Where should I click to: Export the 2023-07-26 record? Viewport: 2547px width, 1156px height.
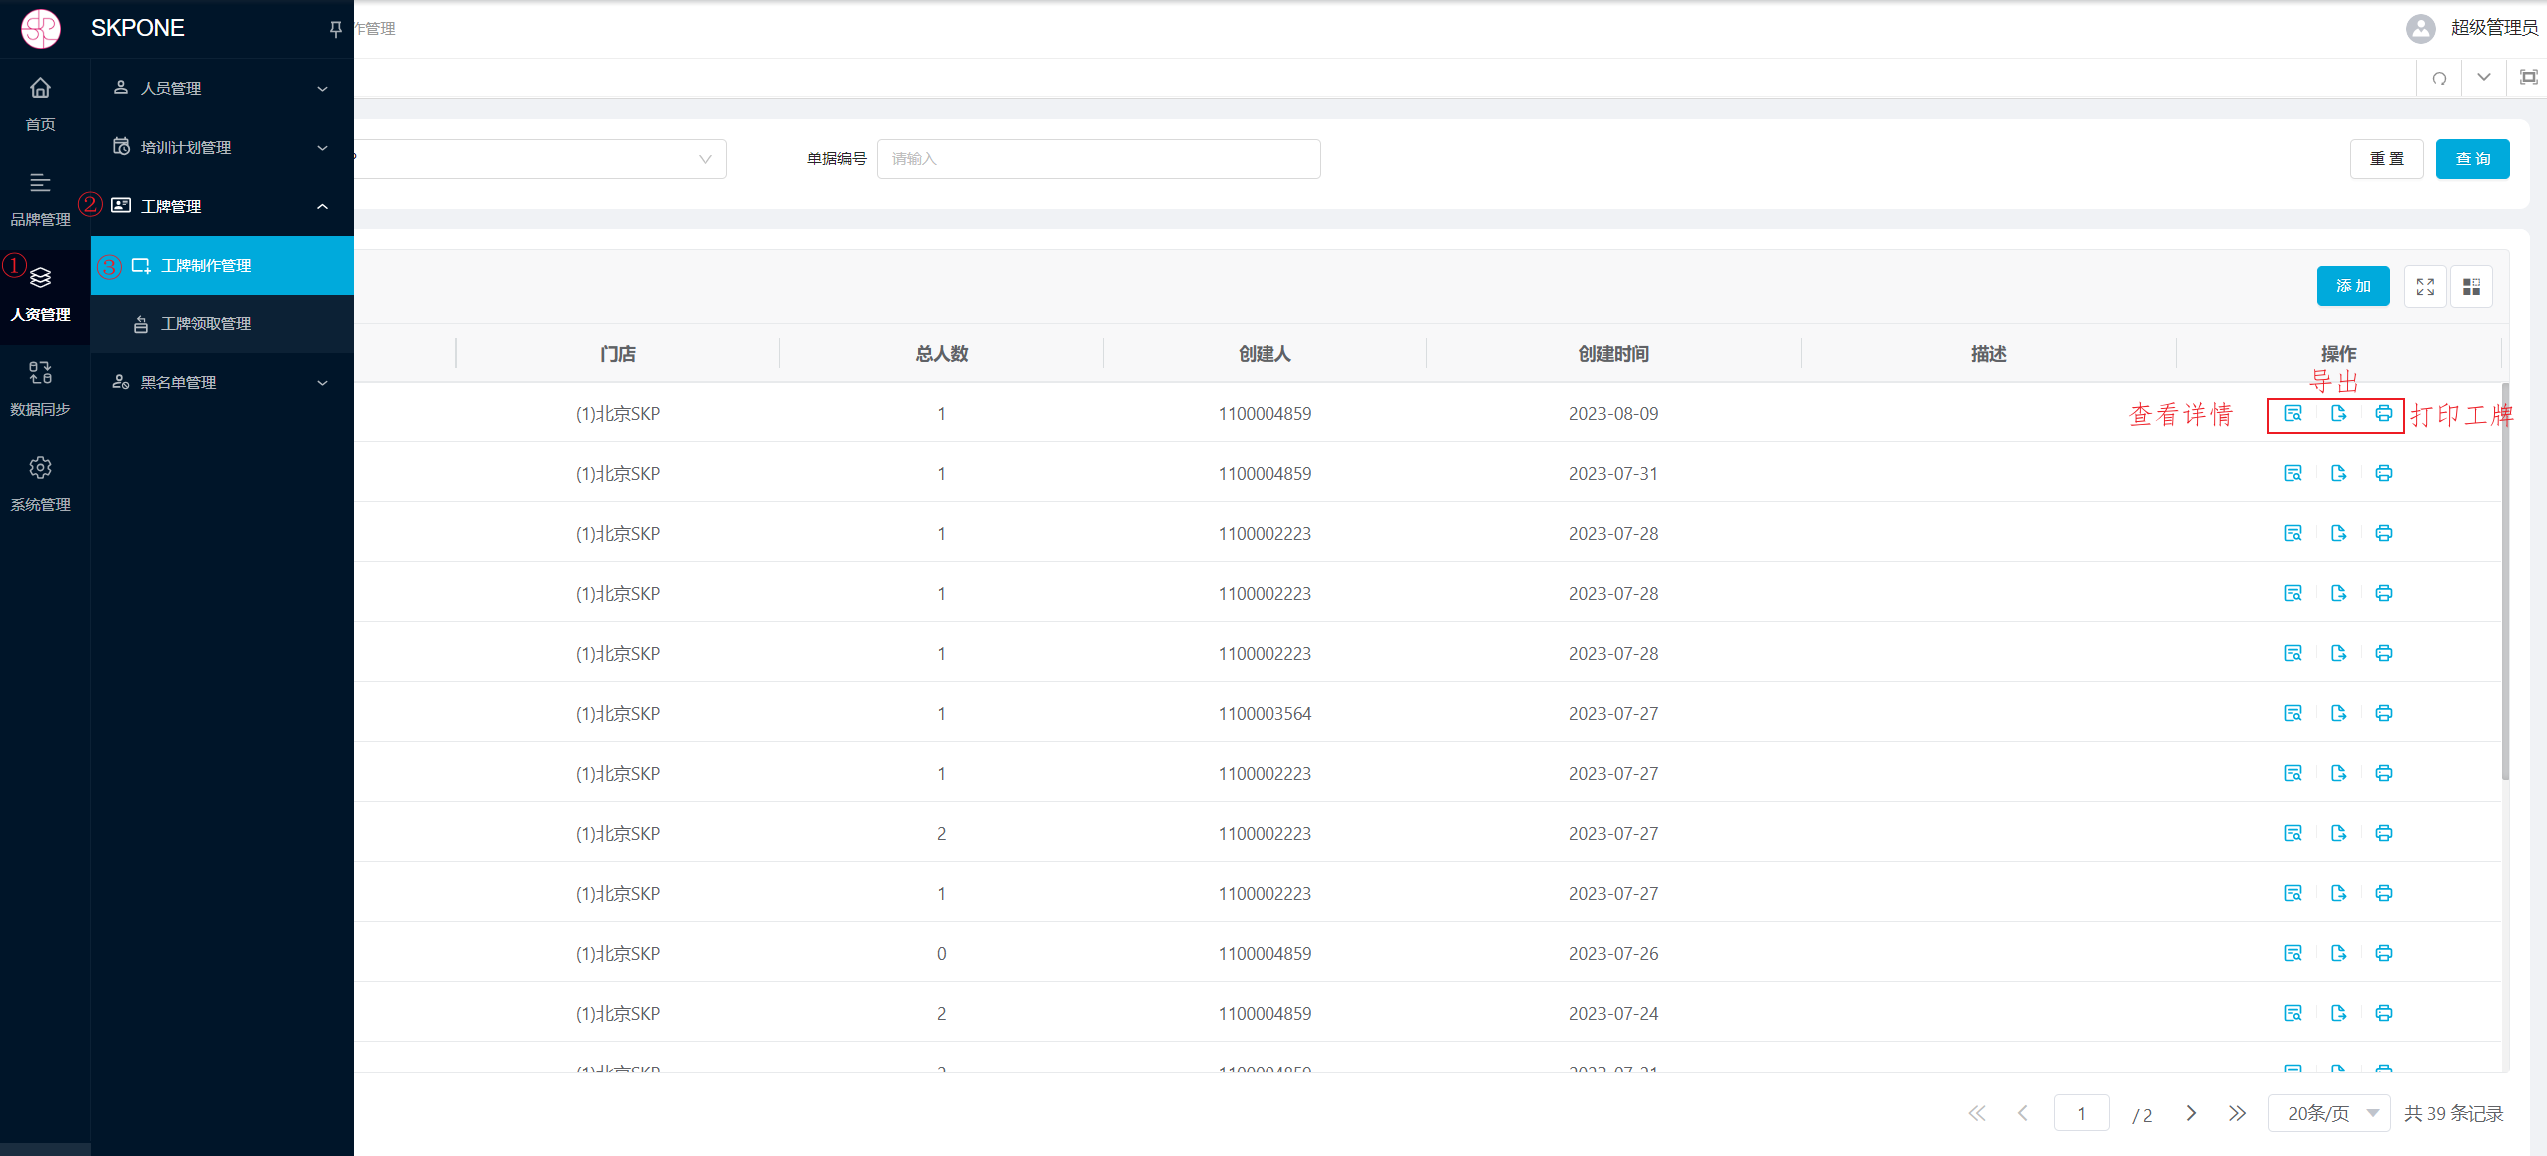pos(2338,953)
